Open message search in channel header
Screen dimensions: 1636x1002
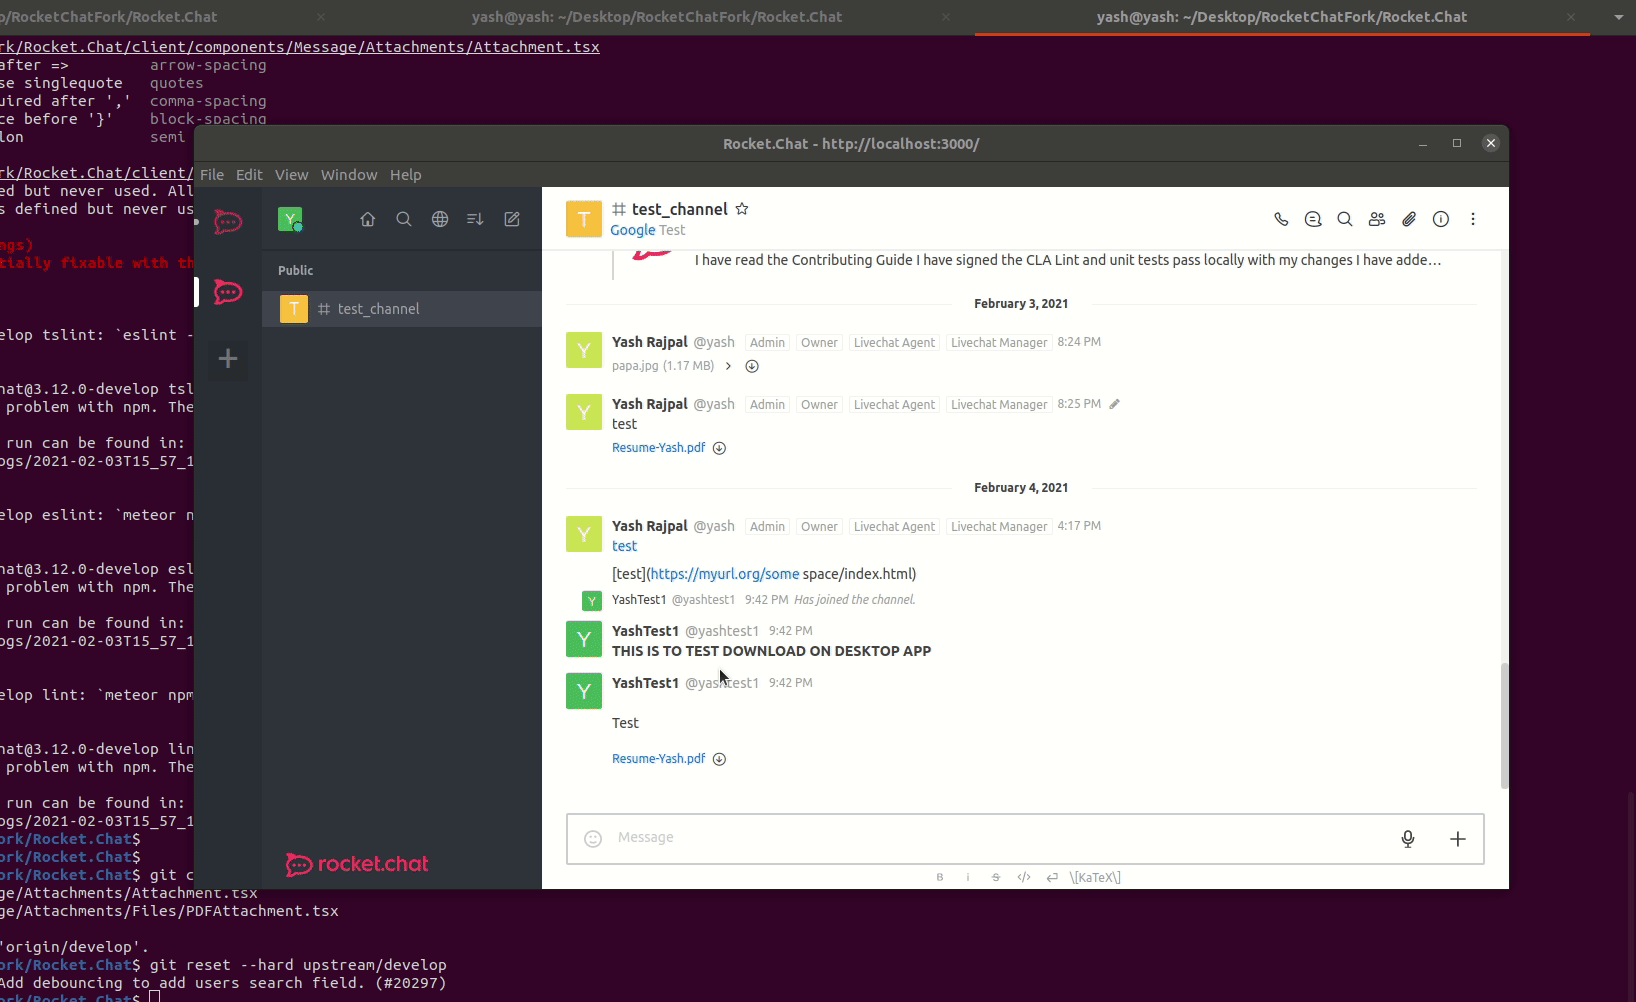click(x=1345, y=219)
